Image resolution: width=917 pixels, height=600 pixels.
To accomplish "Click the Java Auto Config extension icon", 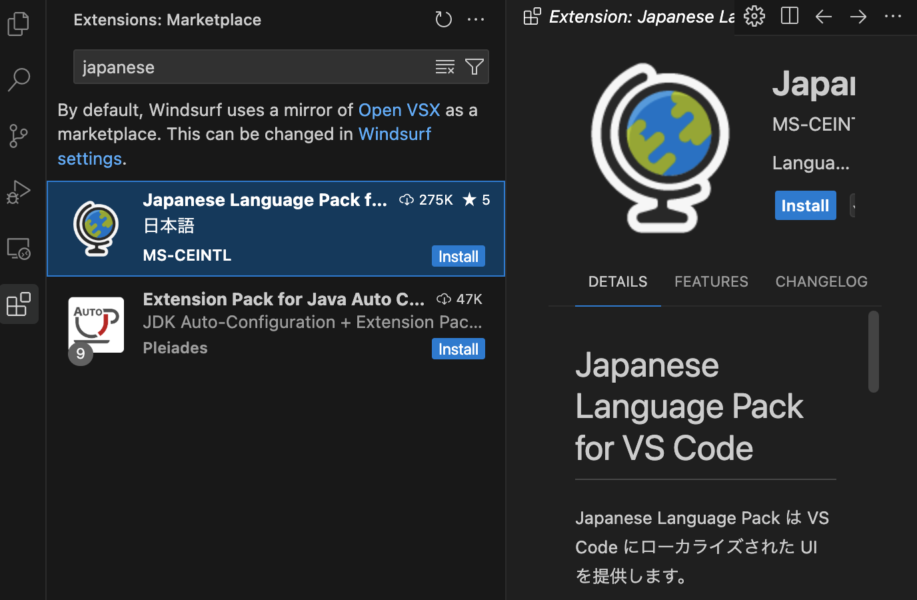I will click(96, 325).
